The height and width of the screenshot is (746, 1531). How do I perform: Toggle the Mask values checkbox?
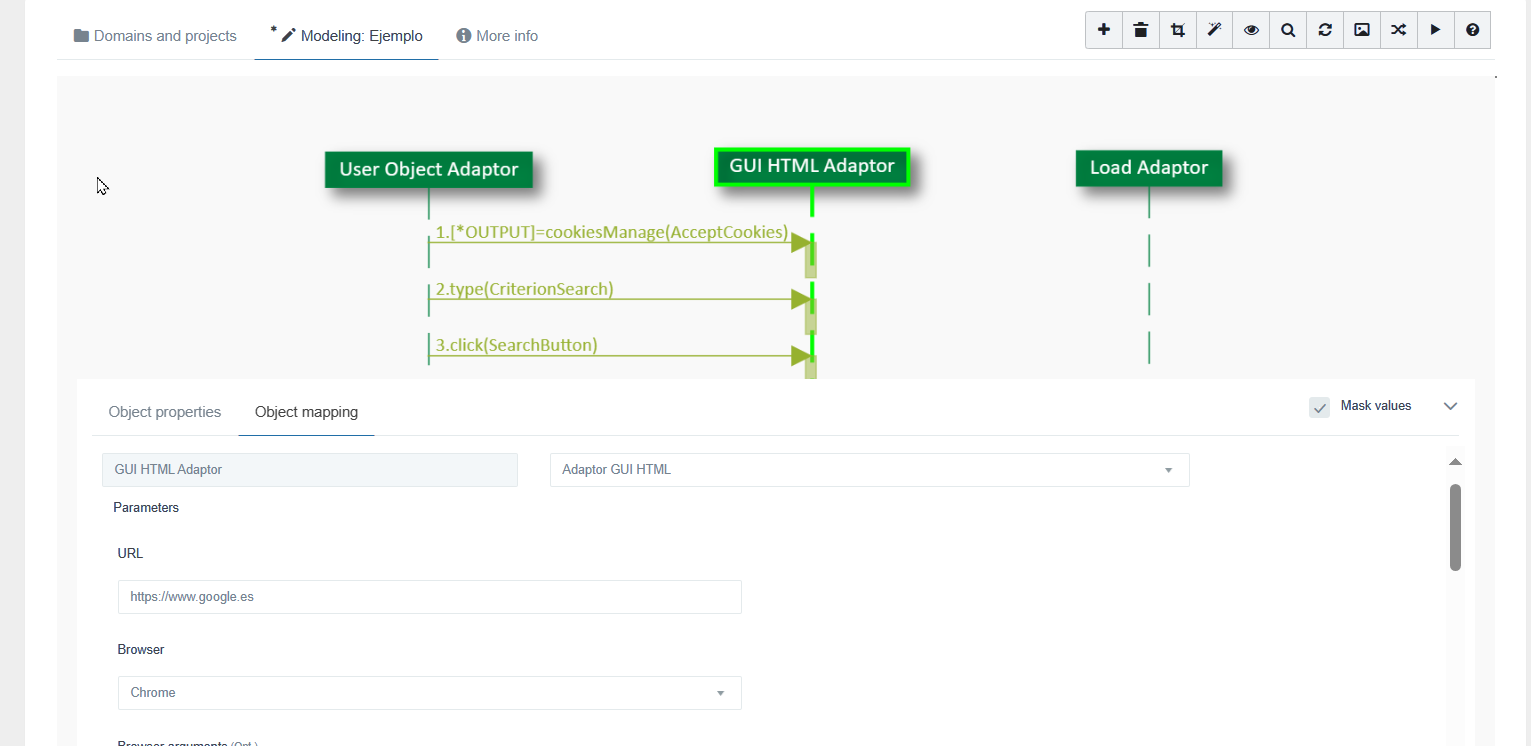1319,407
